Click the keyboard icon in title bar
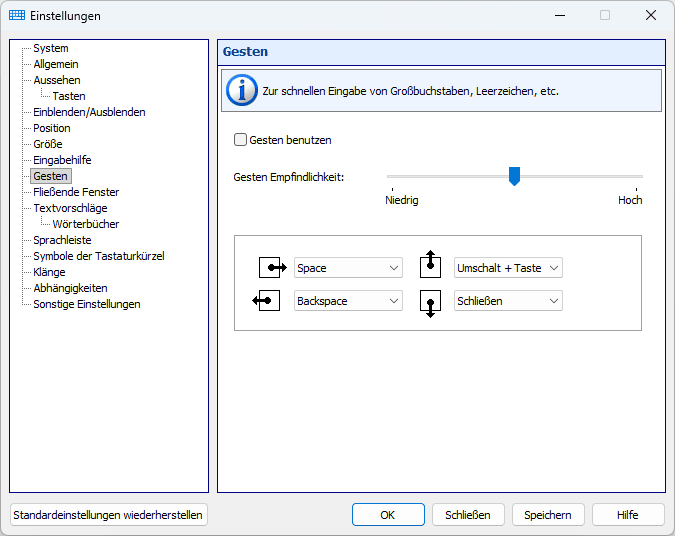Viewport: 675px width, 536px height. pos(17,15)
